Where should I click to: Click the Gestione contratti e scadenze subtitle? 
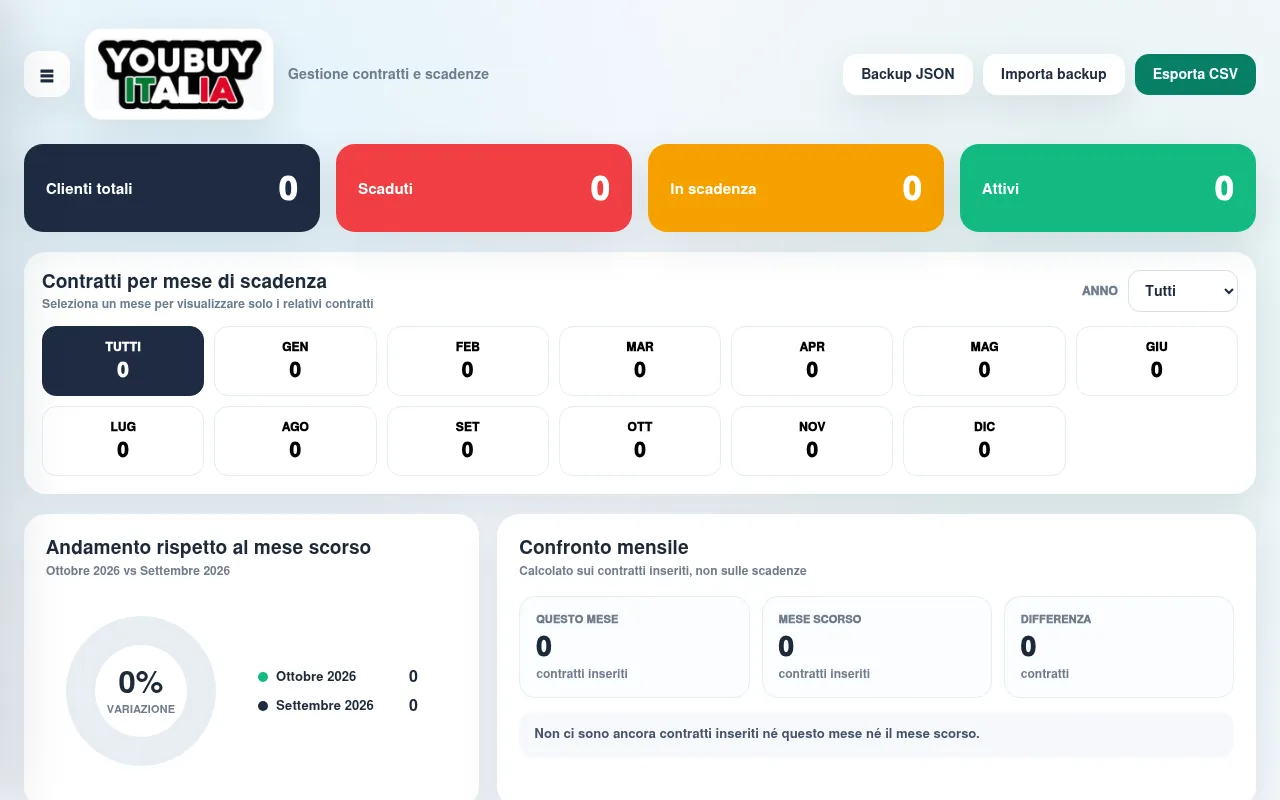coord(388,74)
